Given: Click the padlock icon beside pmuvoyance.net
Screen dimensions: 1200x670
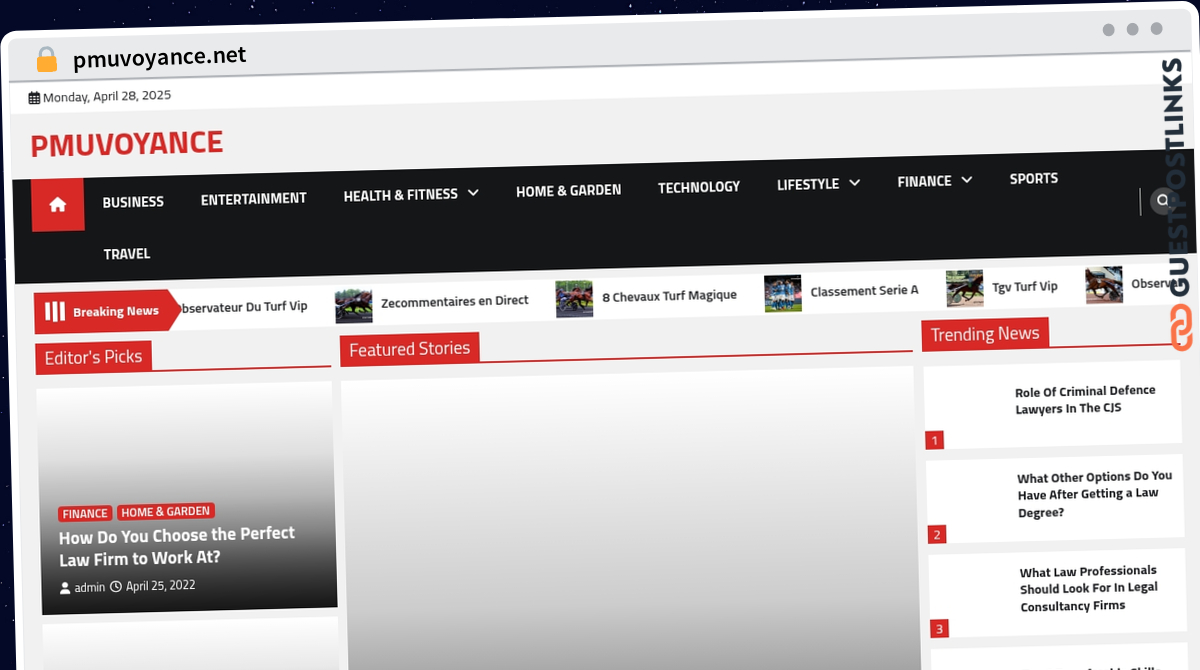Looking at the screenshot, I should pos(46,60).
